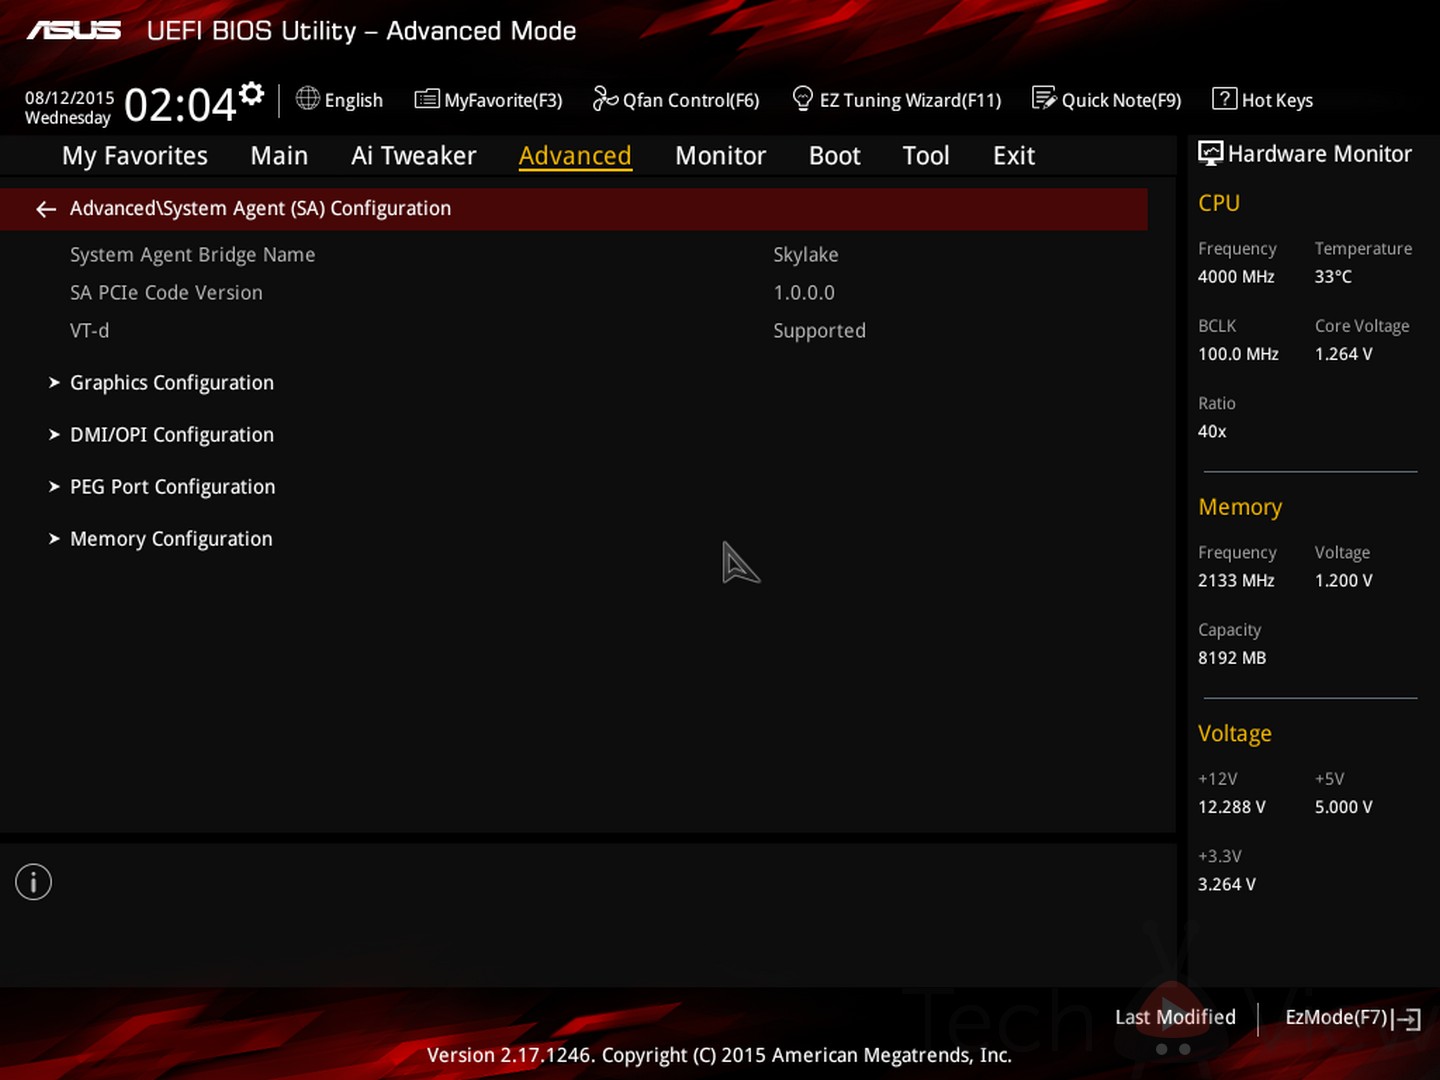Switch to the Boot tab
Viewport: 1440px width, 1080px height.
tap(834, 156)
